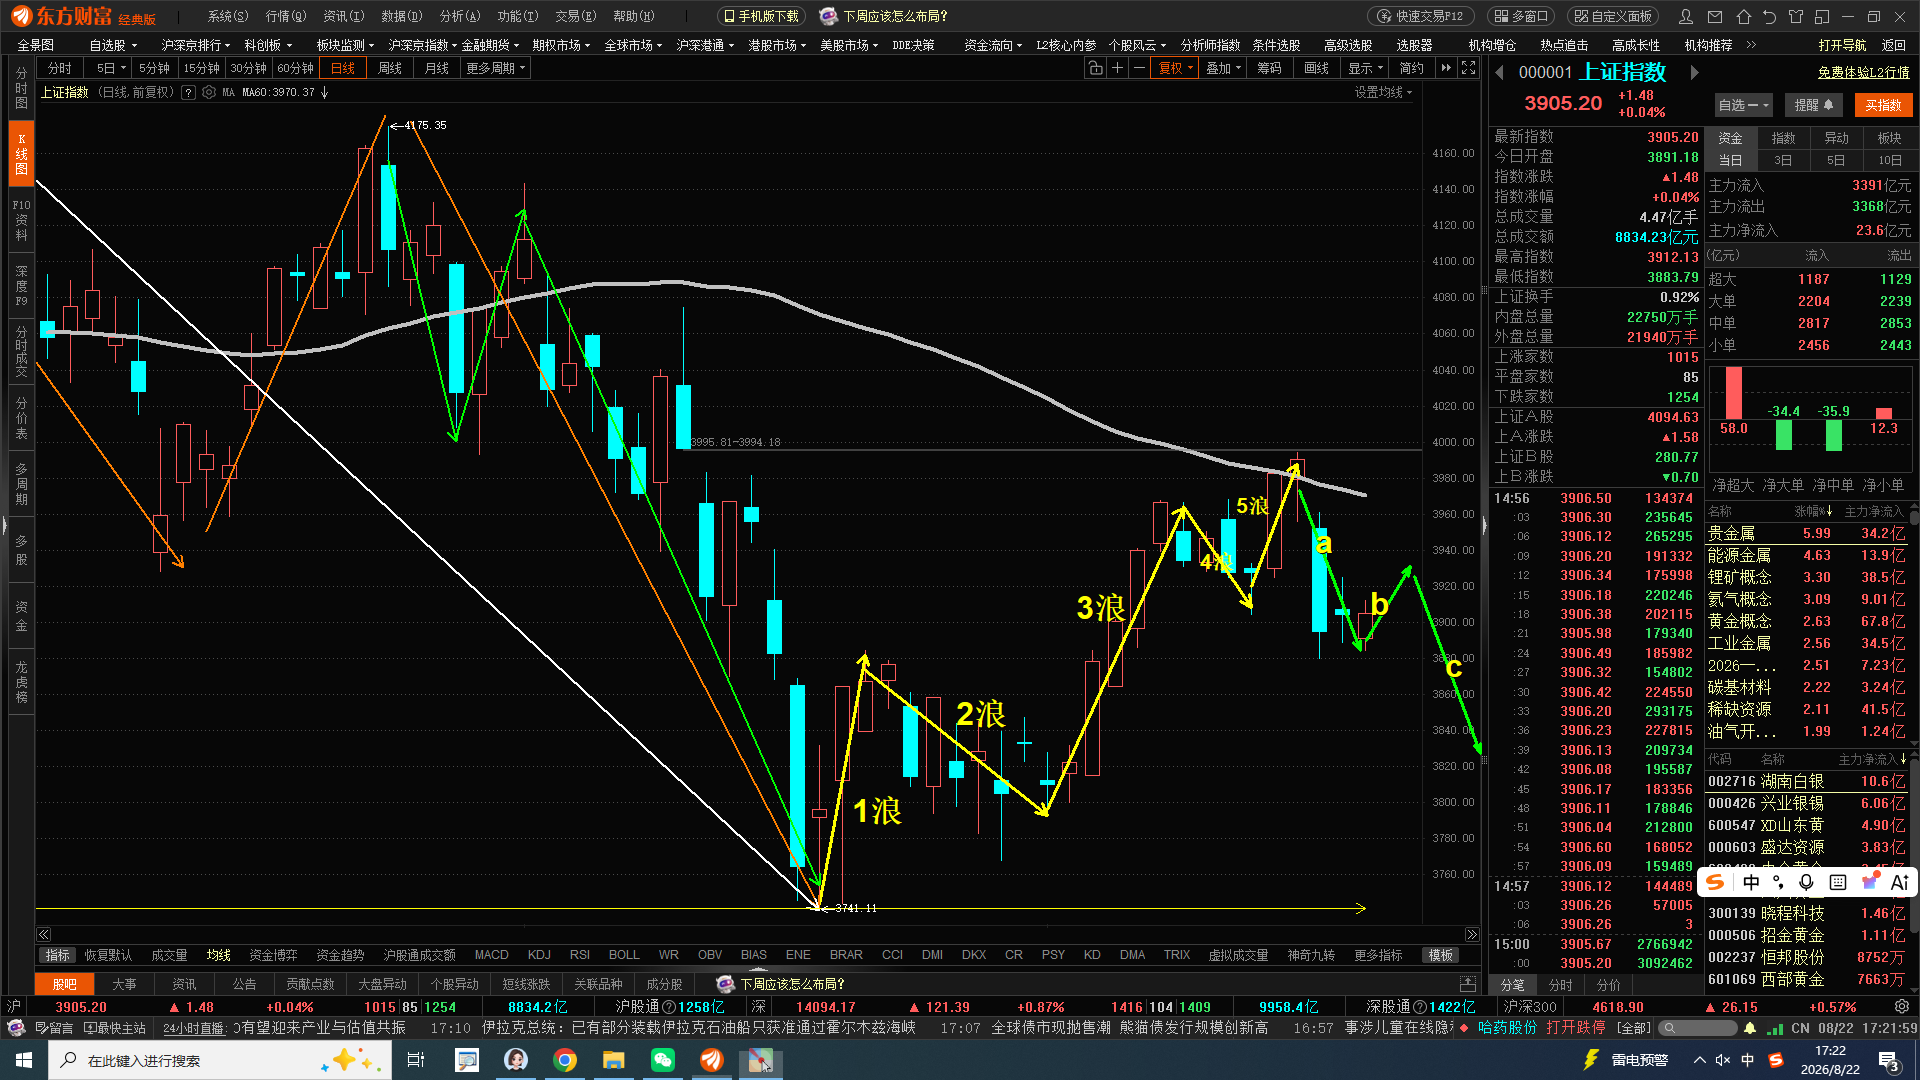1920x1080 pixels.
Task: Open the 系统(S) menu
Action: coord(228,16)
